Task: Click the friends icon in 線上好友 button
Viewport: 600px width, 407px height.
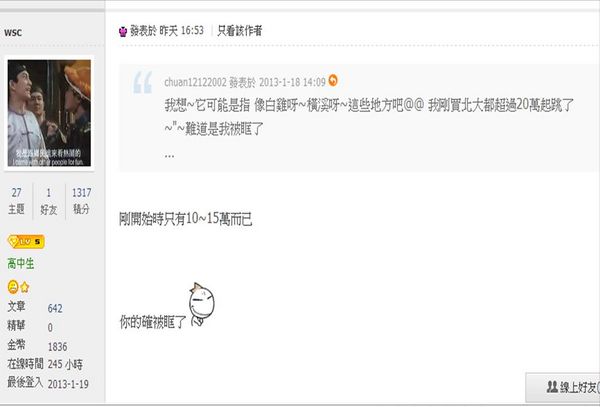Action: (552, 387)
